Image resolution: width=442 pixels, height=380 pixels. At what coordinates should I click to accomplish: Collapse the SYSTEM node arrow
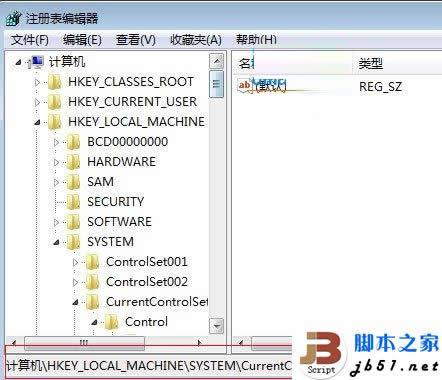pos(56,243)
